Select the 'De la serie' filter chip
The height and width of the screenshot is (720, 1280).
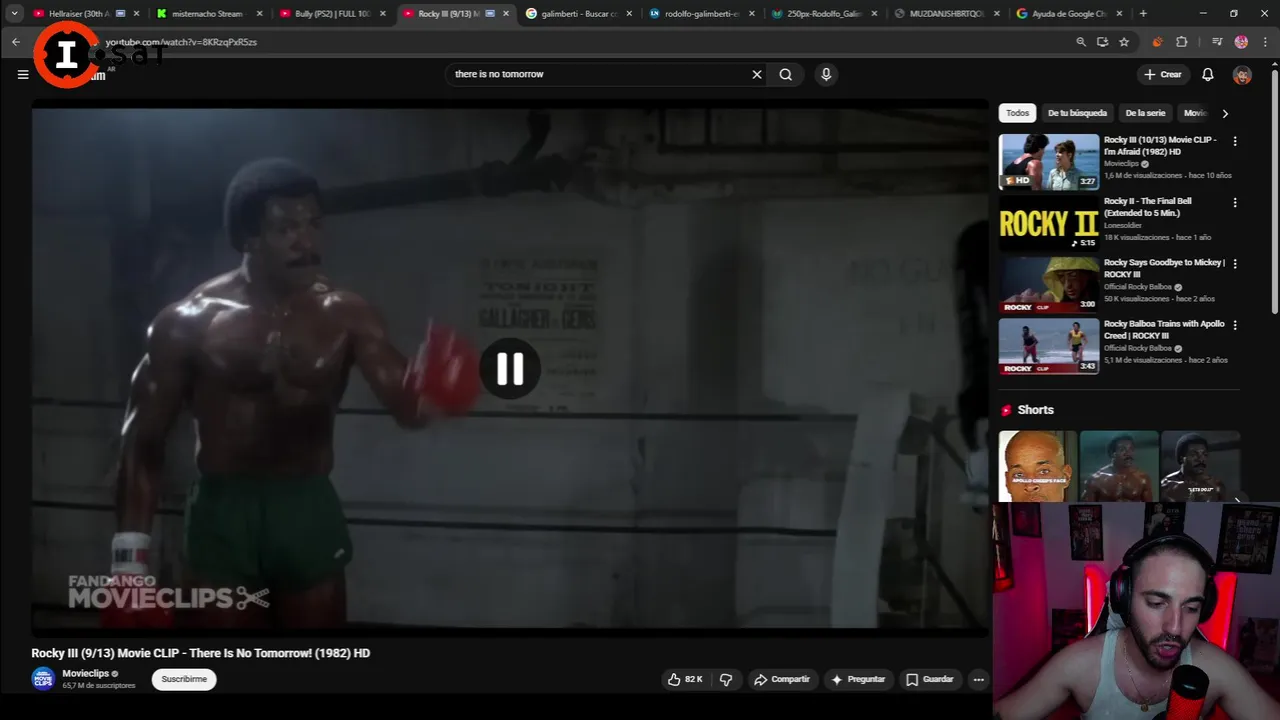coord(1145,113)
